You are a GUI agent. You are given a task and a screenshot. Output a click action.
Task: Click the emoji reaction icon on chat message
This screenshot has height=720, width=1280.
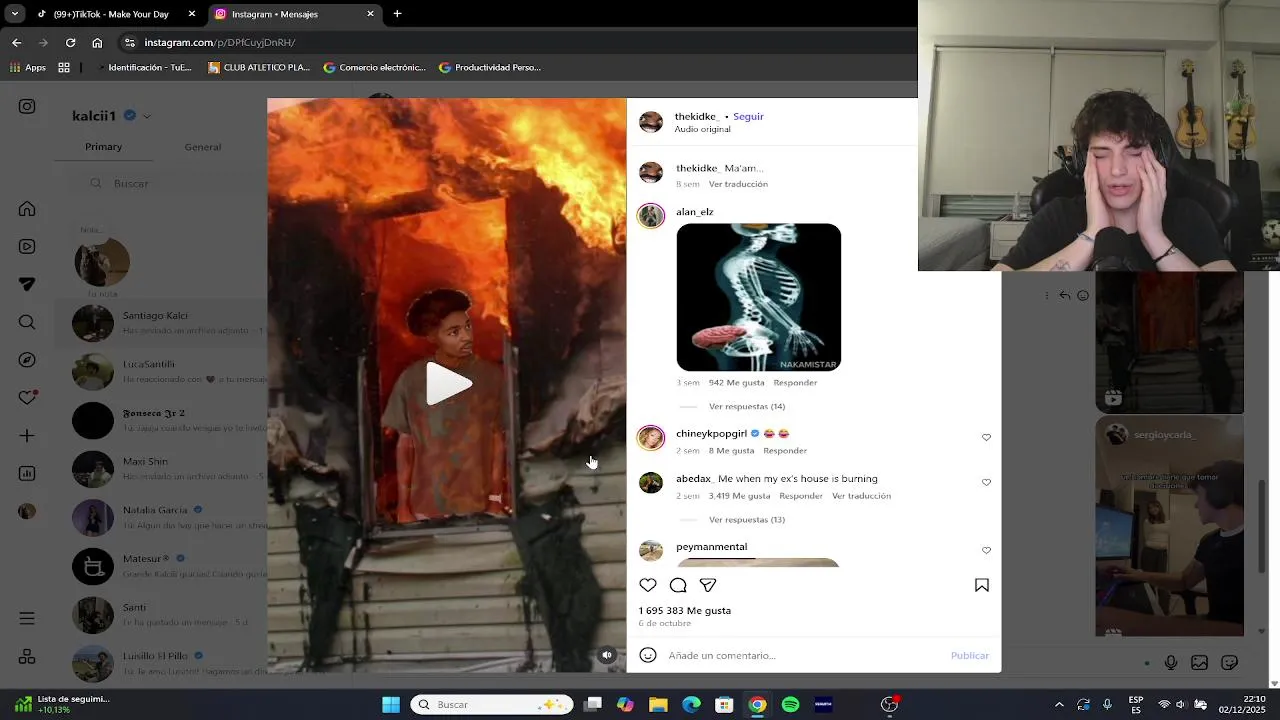coord(1083,296)
